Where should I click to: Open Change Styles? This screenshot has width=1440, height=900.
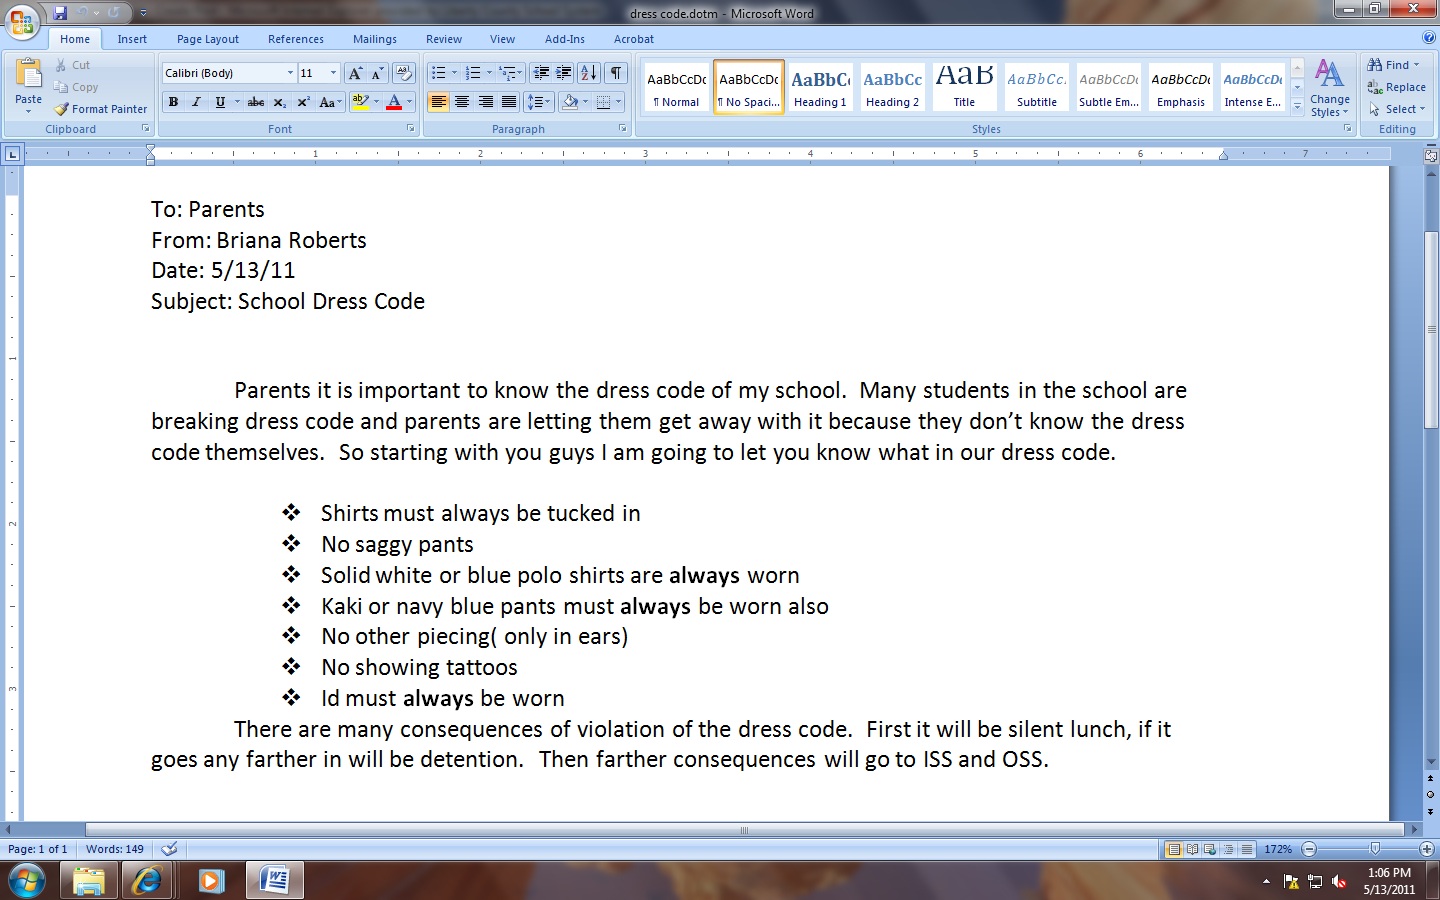1330,88
